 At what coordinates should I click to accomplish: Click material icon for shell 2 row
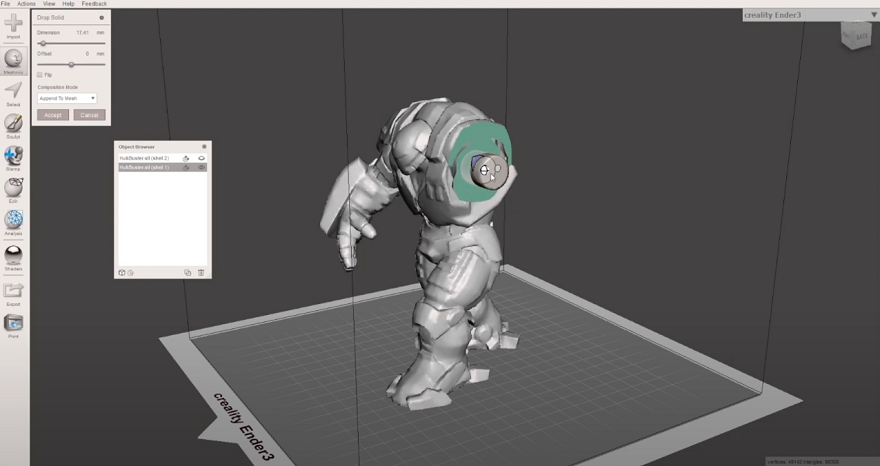tap(186, 158)
